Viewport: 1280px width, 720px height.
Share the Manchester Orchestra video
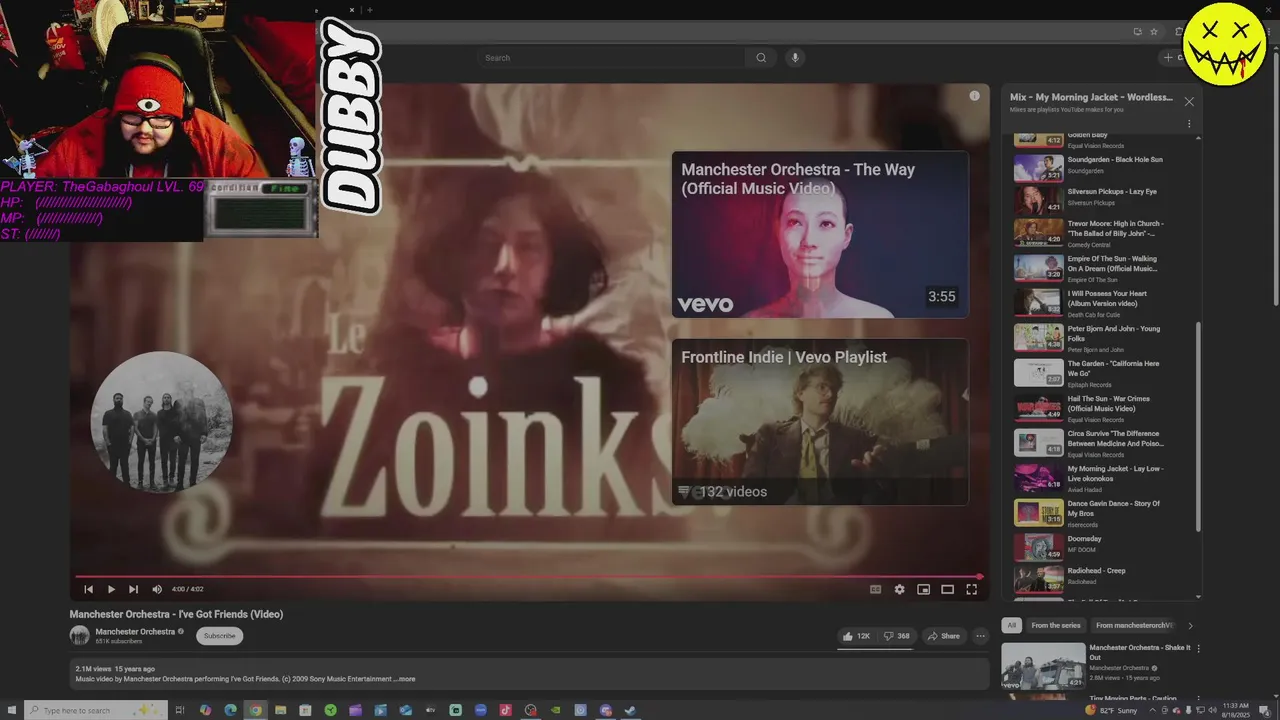pyautogui.click(x=943, y=636)
